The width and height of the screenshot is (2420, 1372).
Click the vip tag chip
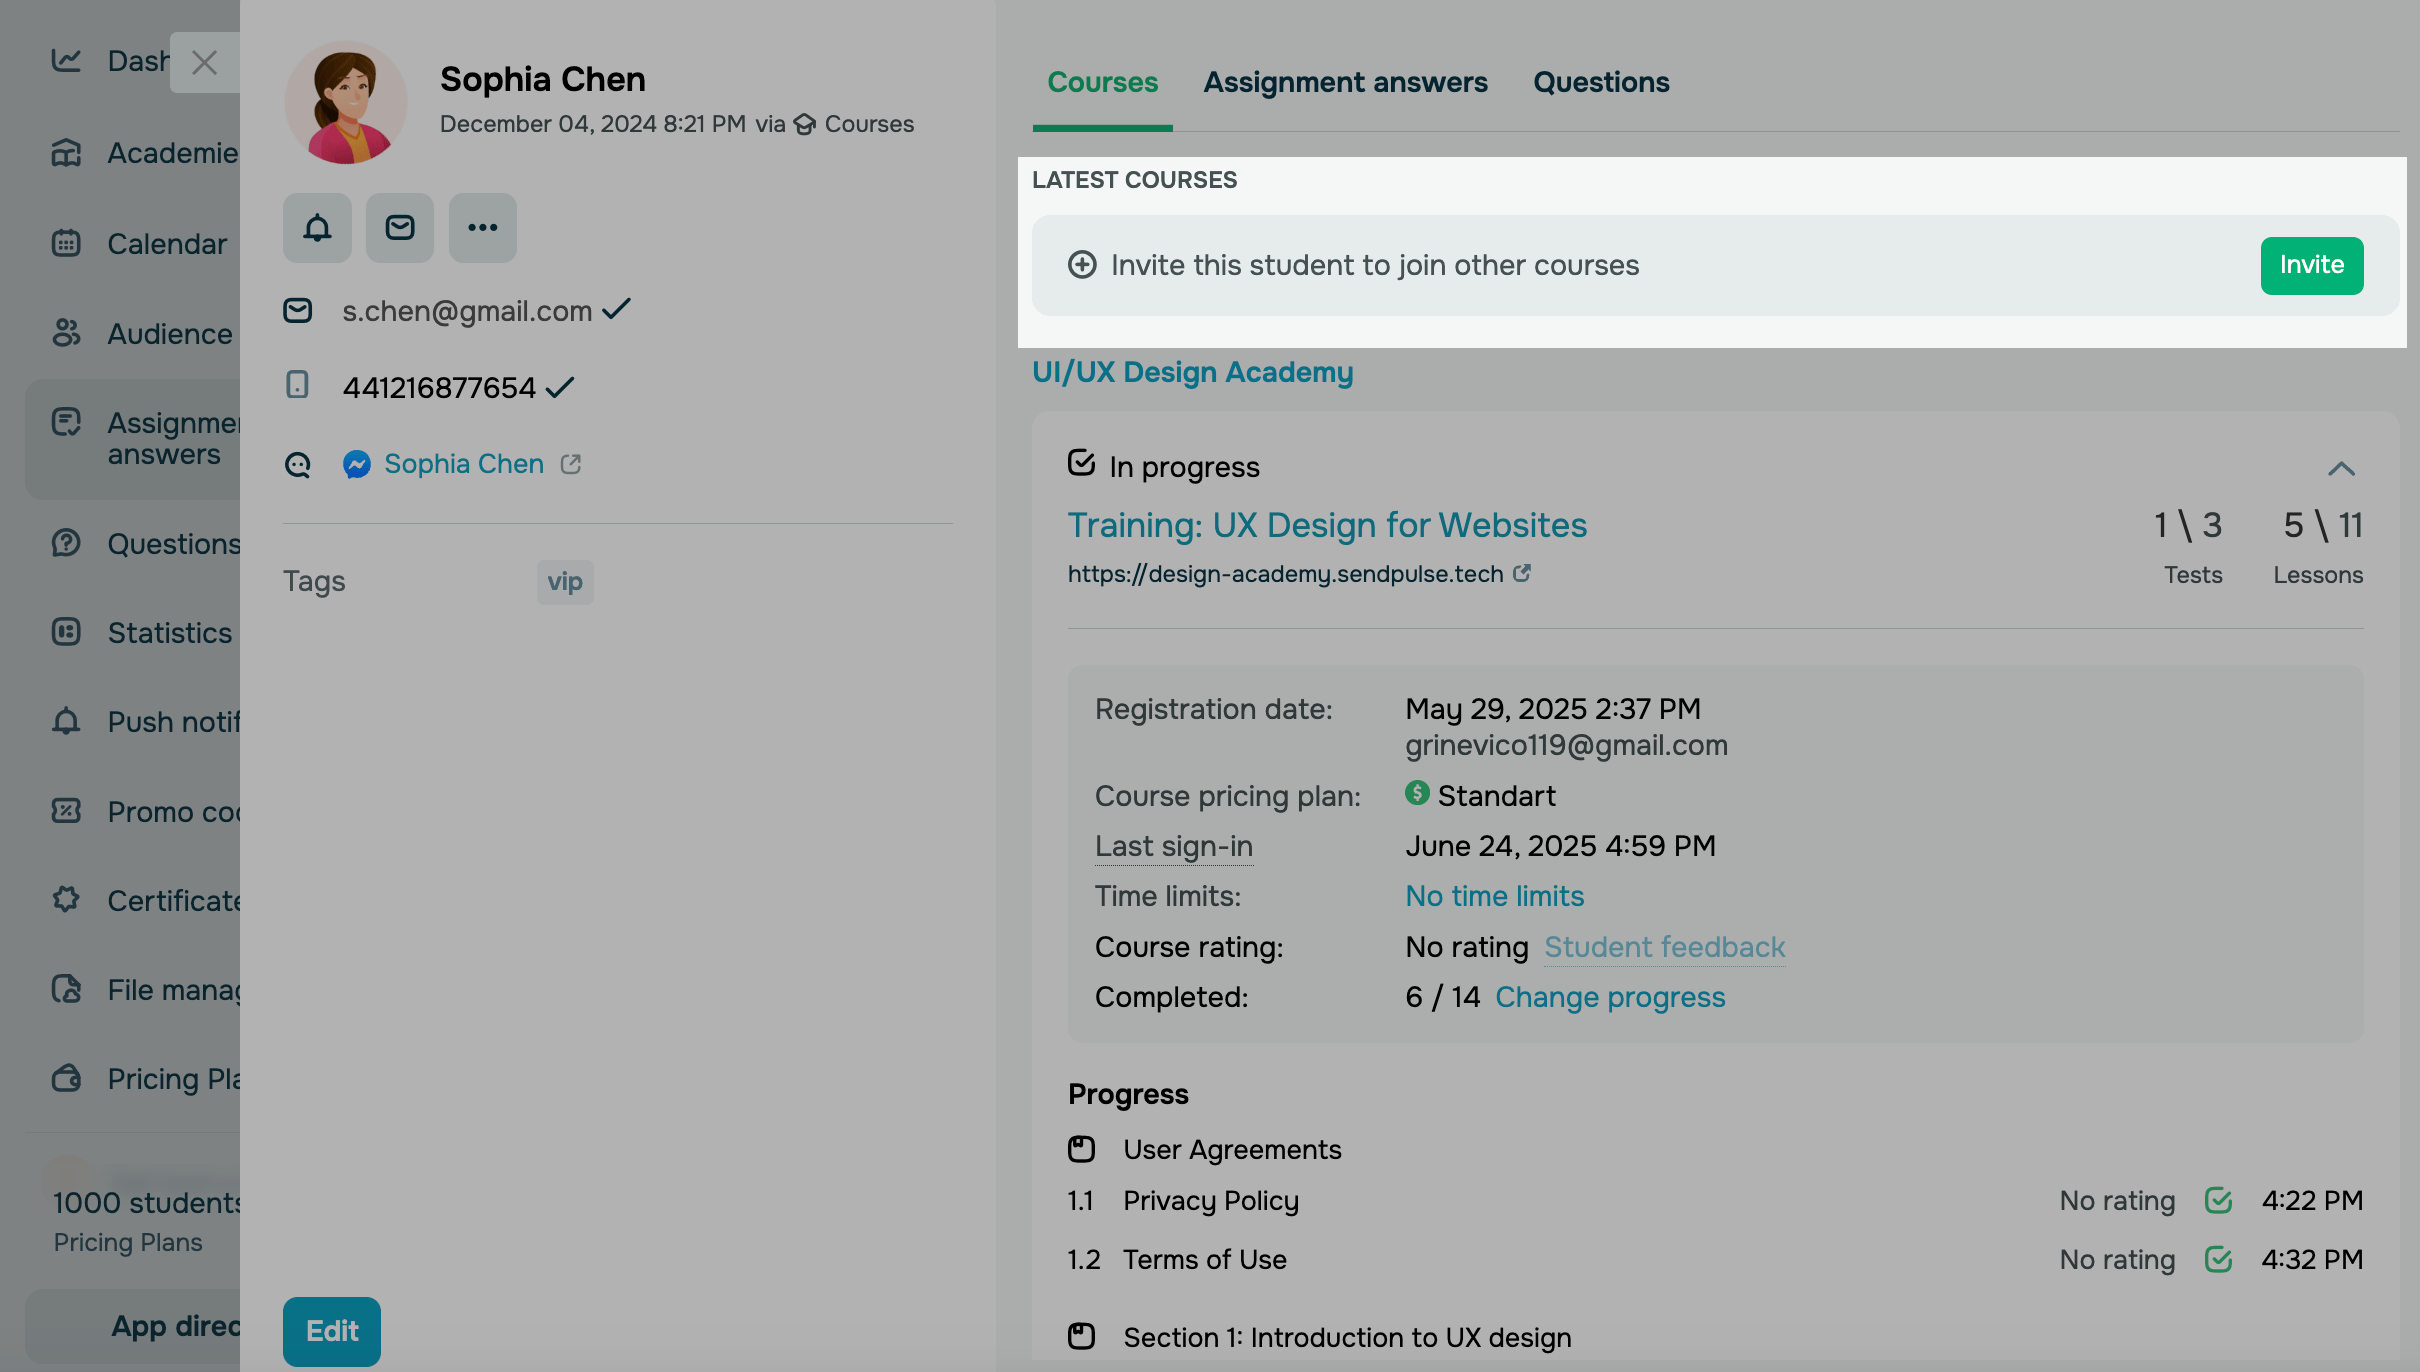click(565, 582)
